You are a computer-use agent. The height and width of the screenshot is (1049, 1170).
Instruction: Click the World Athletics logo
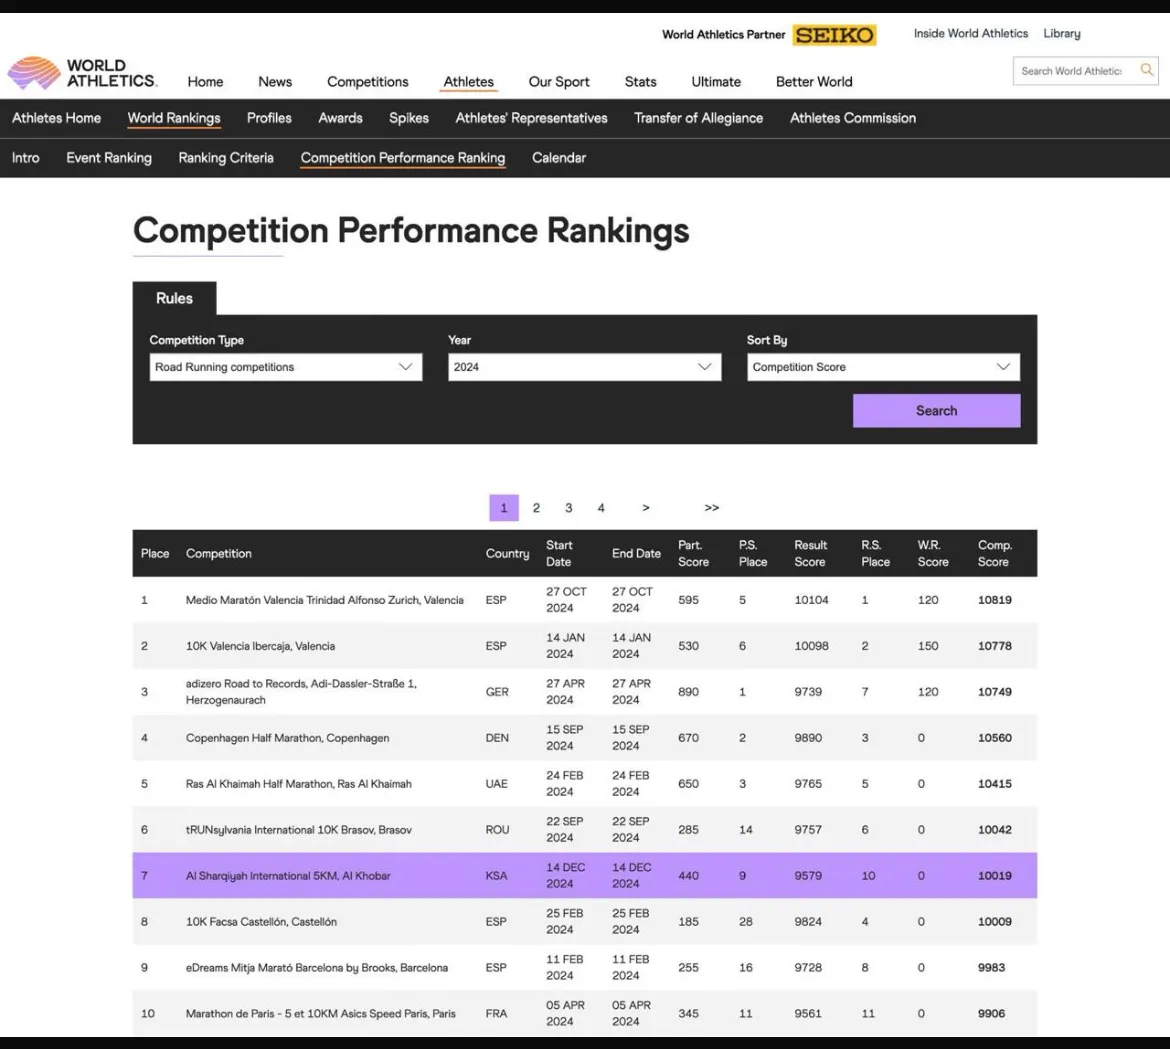click(x=82, y=74)
